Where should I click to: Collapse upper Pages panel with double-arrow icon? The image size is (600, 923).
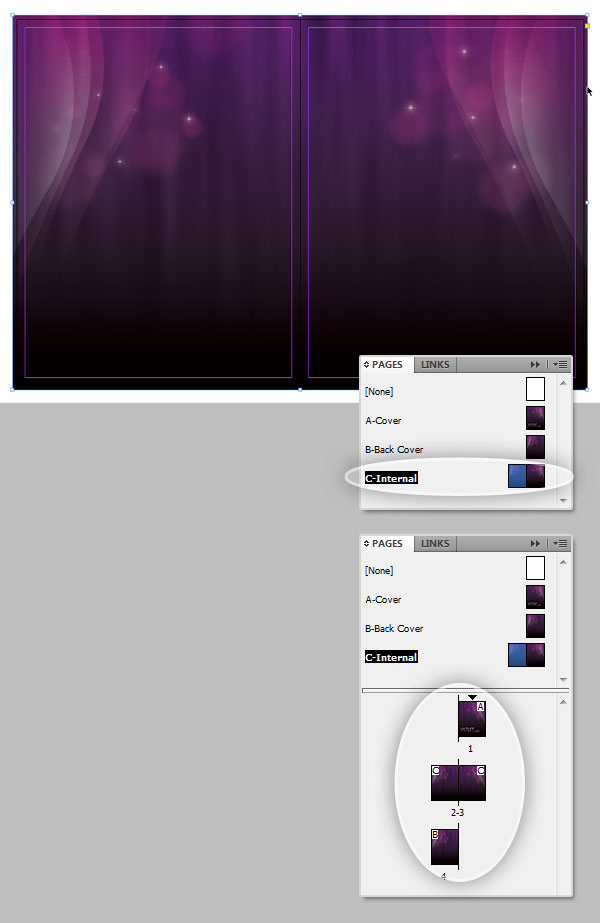[535, 364]
